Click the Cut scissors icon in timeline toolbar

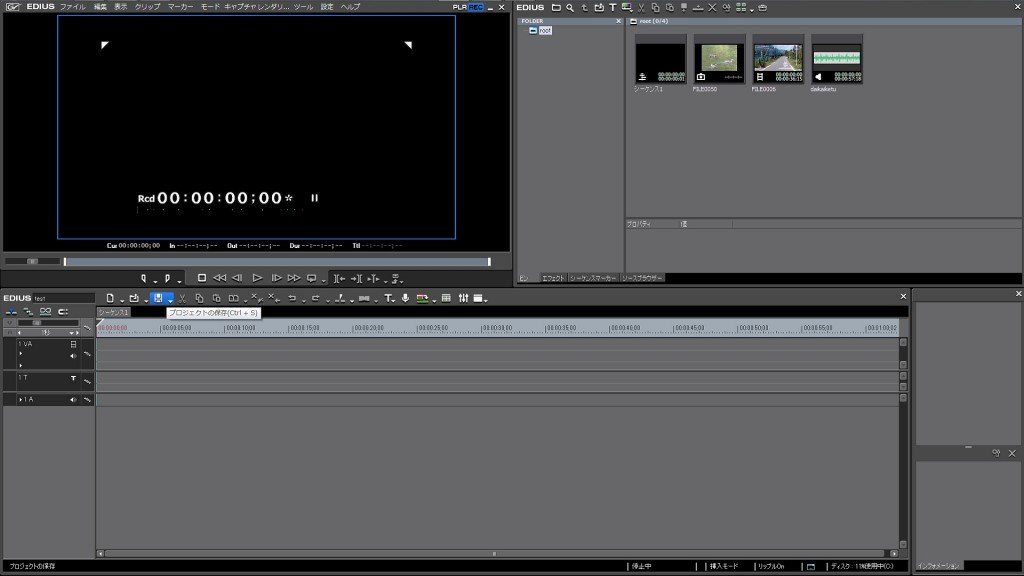coord(182,298)
